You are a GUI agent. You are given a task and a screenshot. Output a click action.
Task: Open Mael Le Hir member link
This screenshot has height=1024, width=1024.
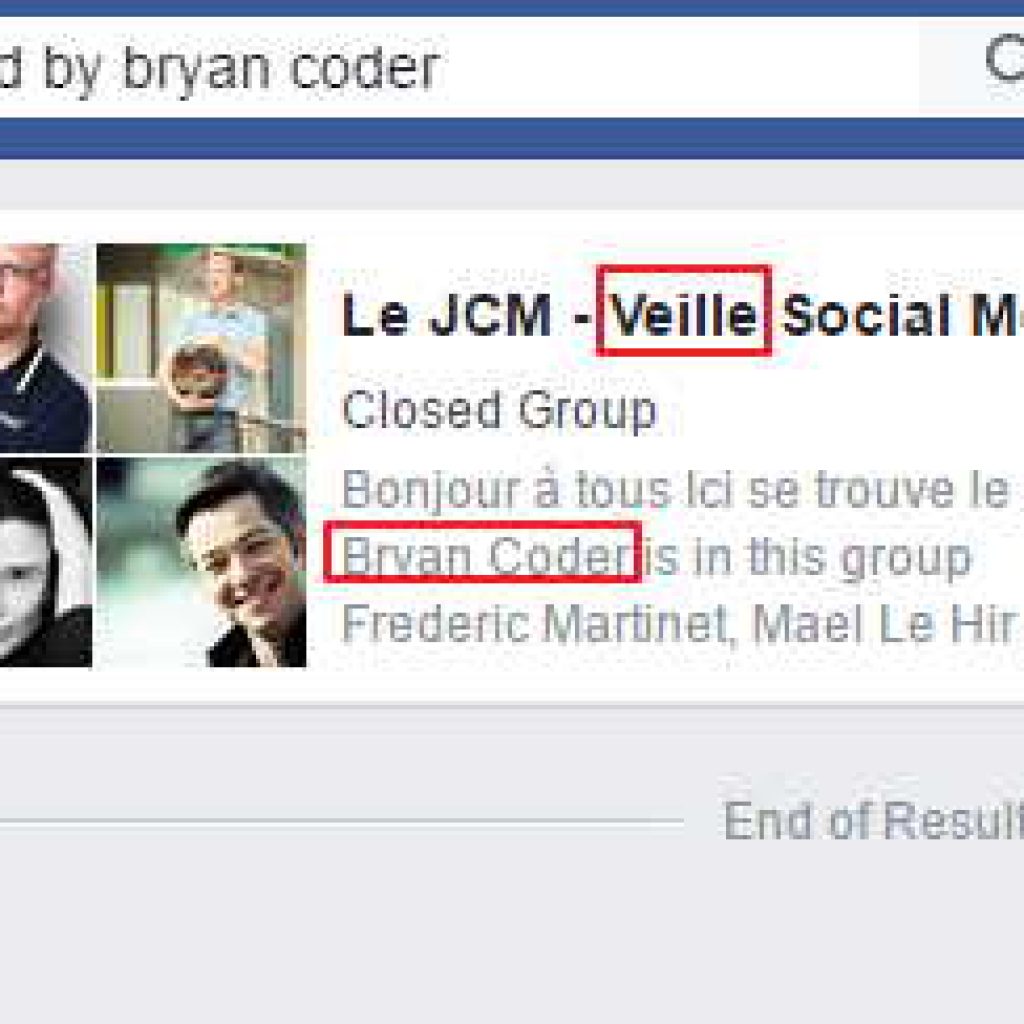click(x=884, y=624)
